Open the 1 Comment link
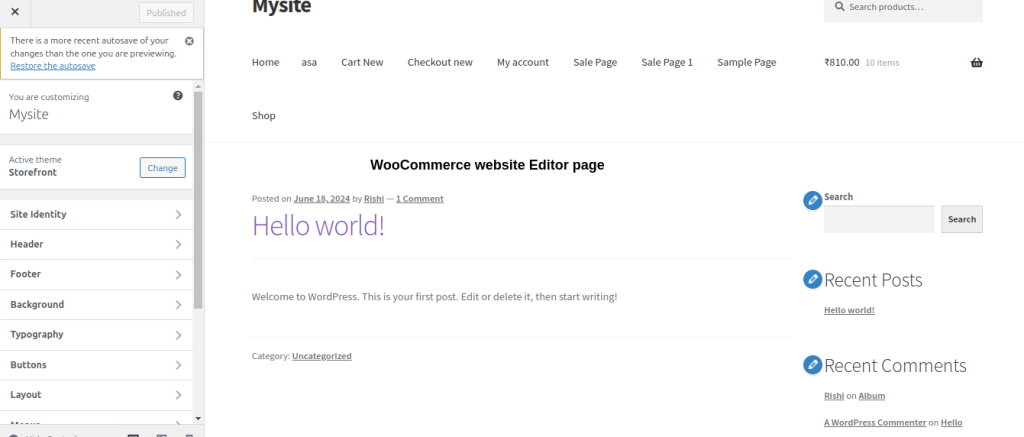The height and width of the screenshot is (437, 1024). tap(419, 199)
